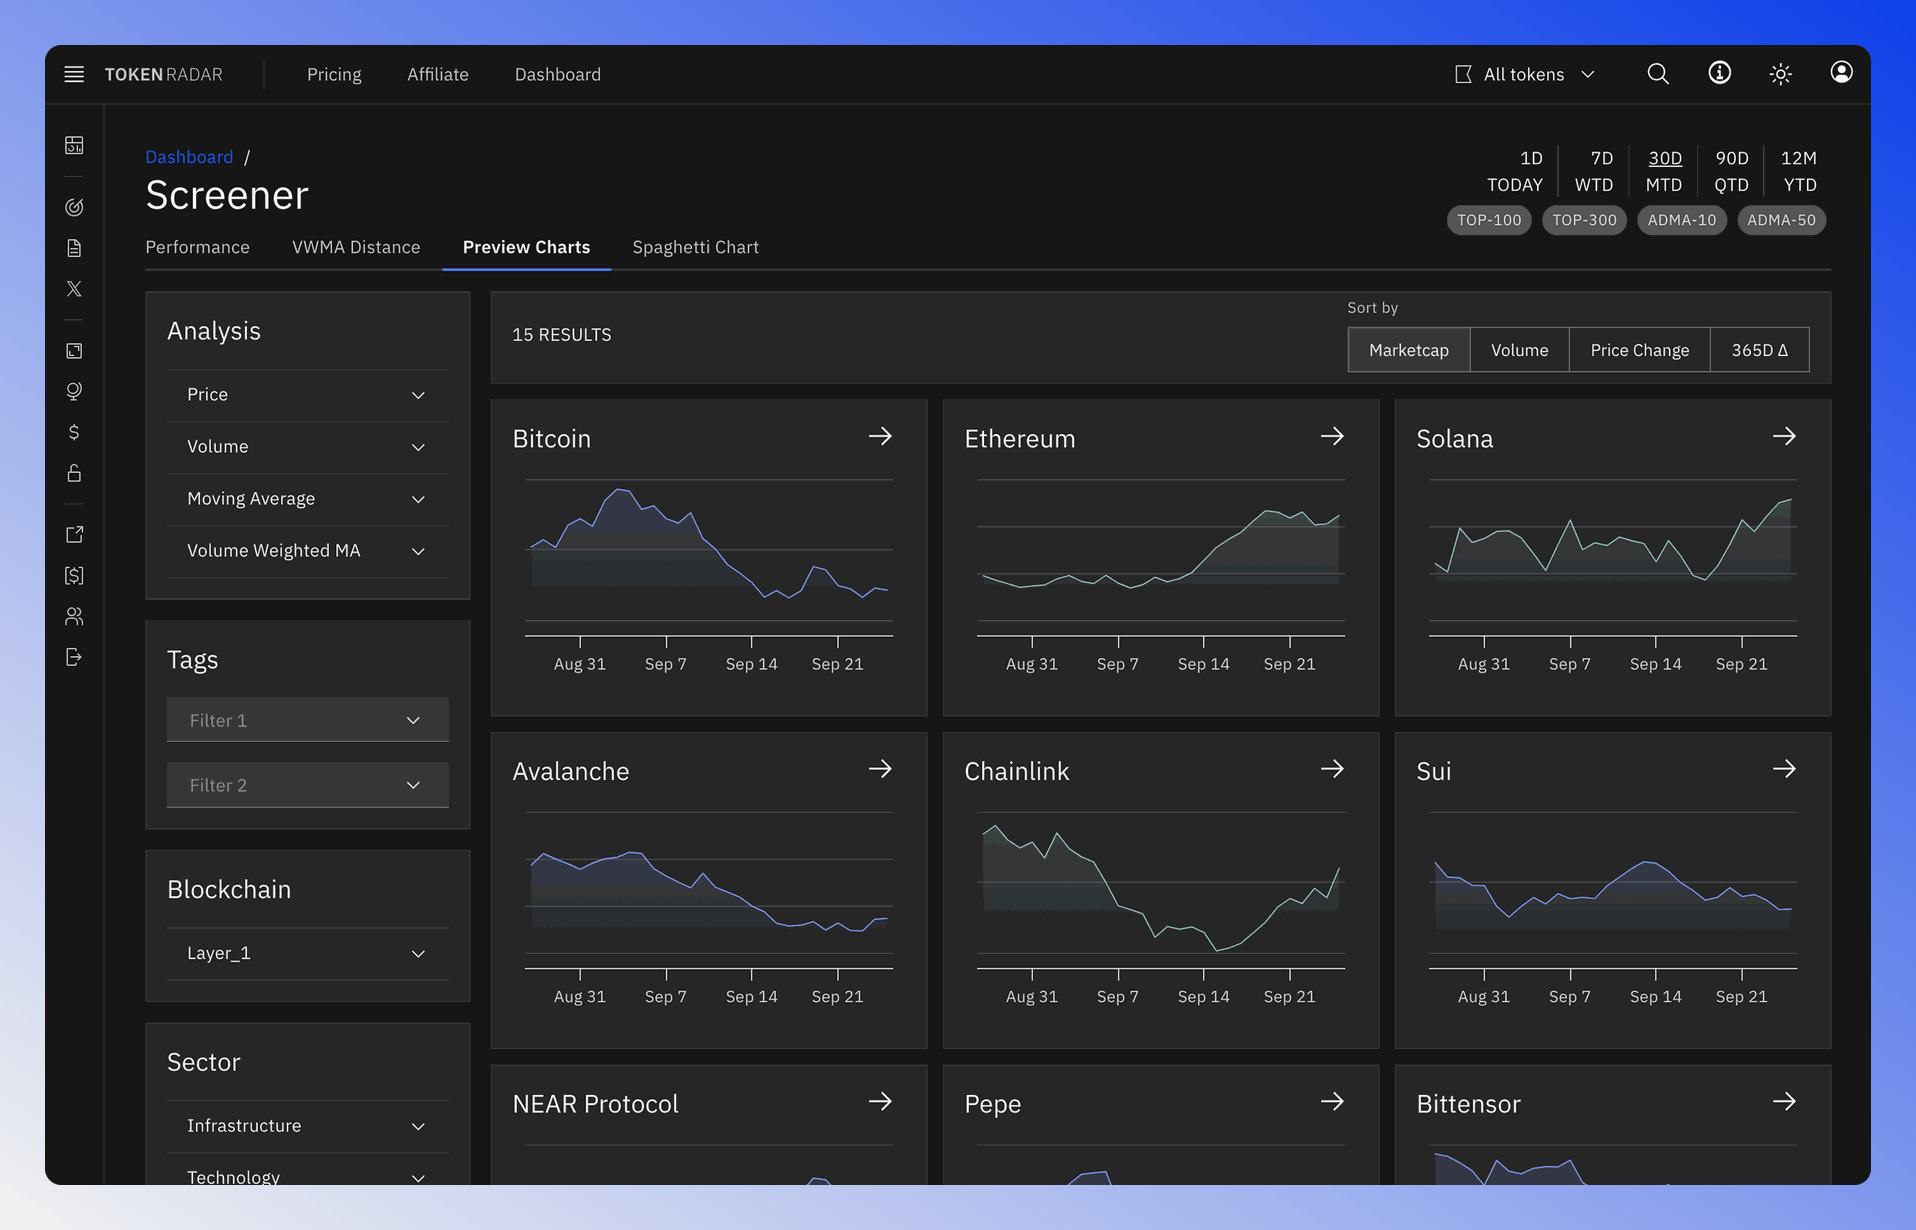1916x1230 pixels.
Task: Expand the Volume analysis section
Action: 307,447
